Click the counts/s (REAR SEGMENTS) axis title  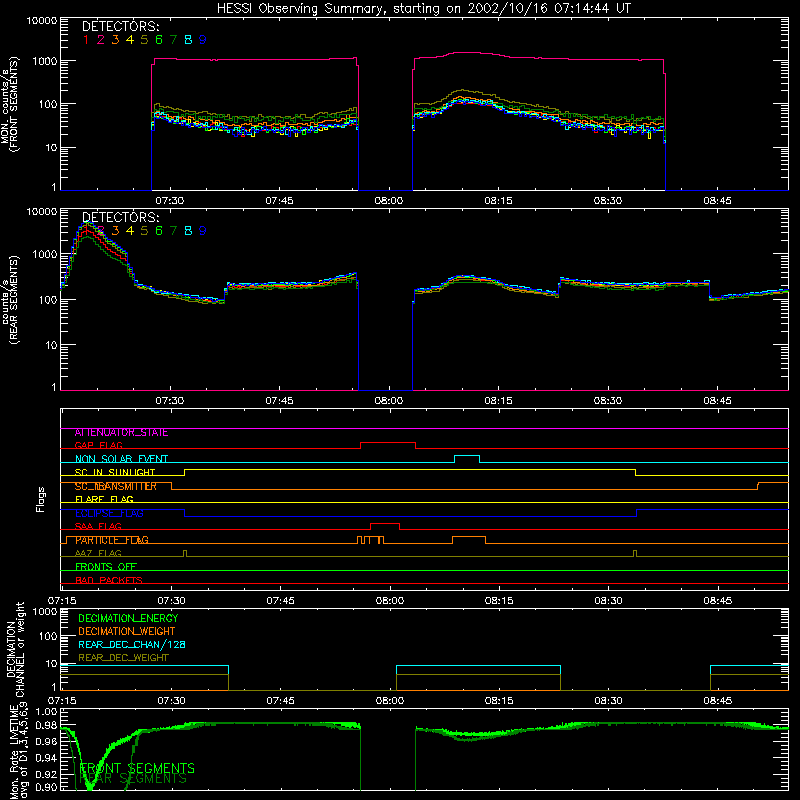10,300
